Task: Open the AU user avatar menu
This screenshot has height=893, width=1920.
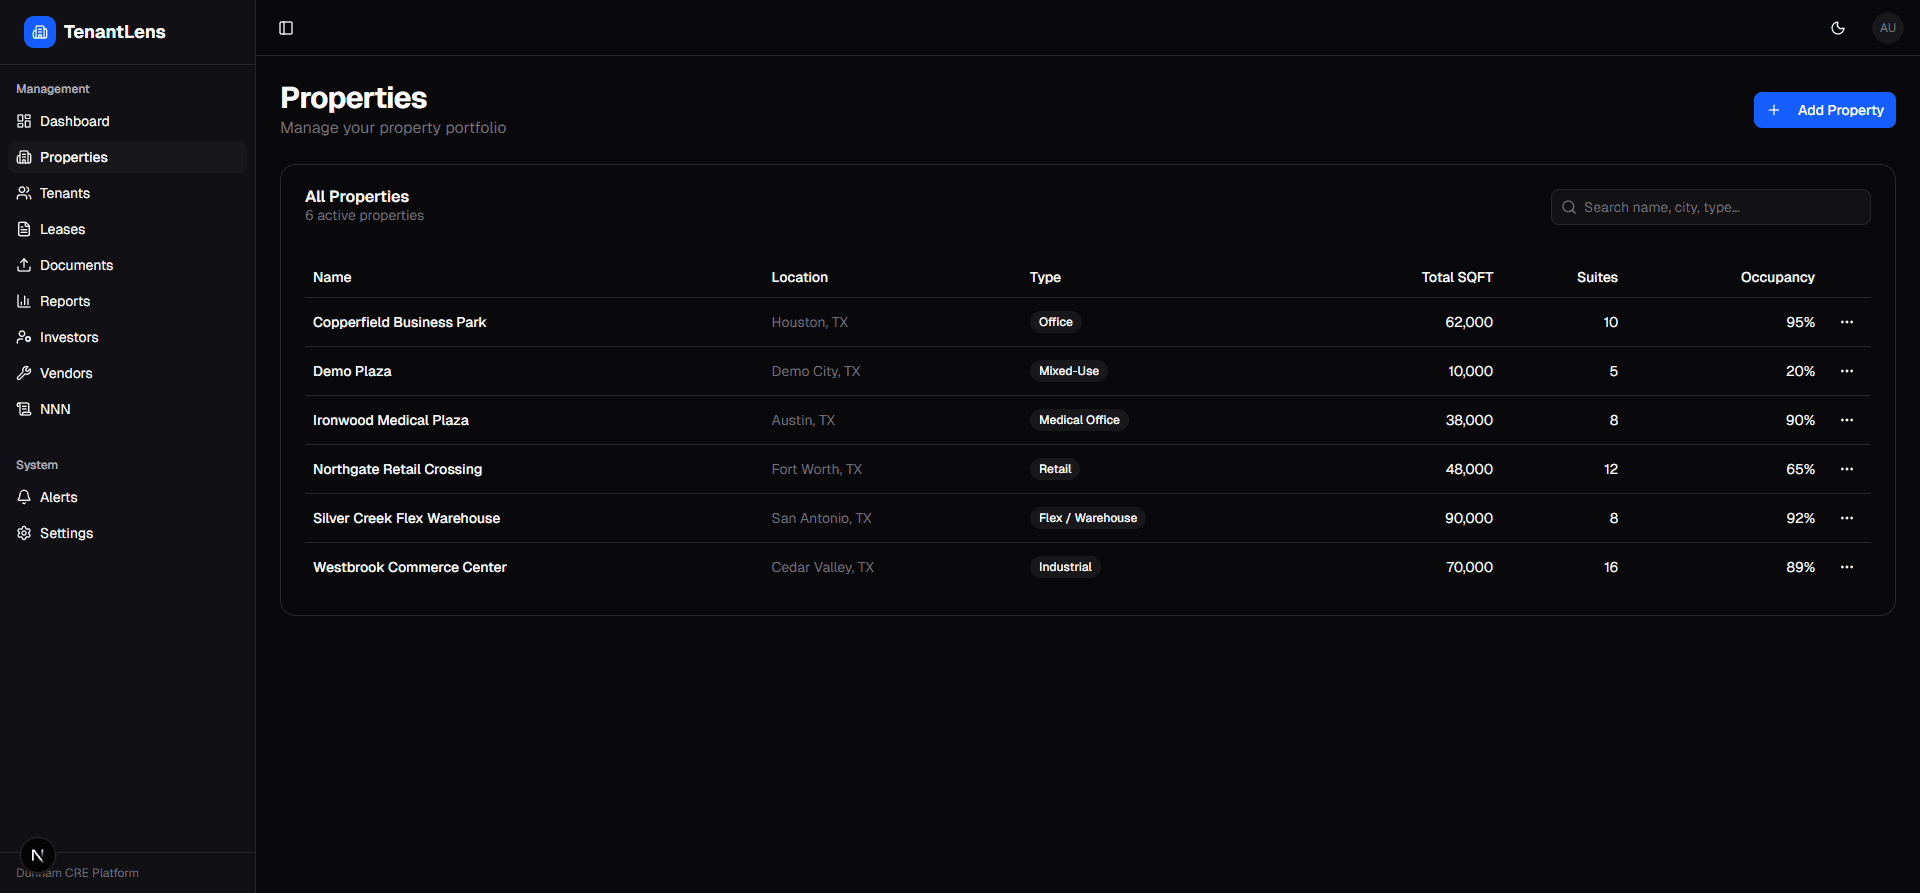Action: (x=1887, y=28)
